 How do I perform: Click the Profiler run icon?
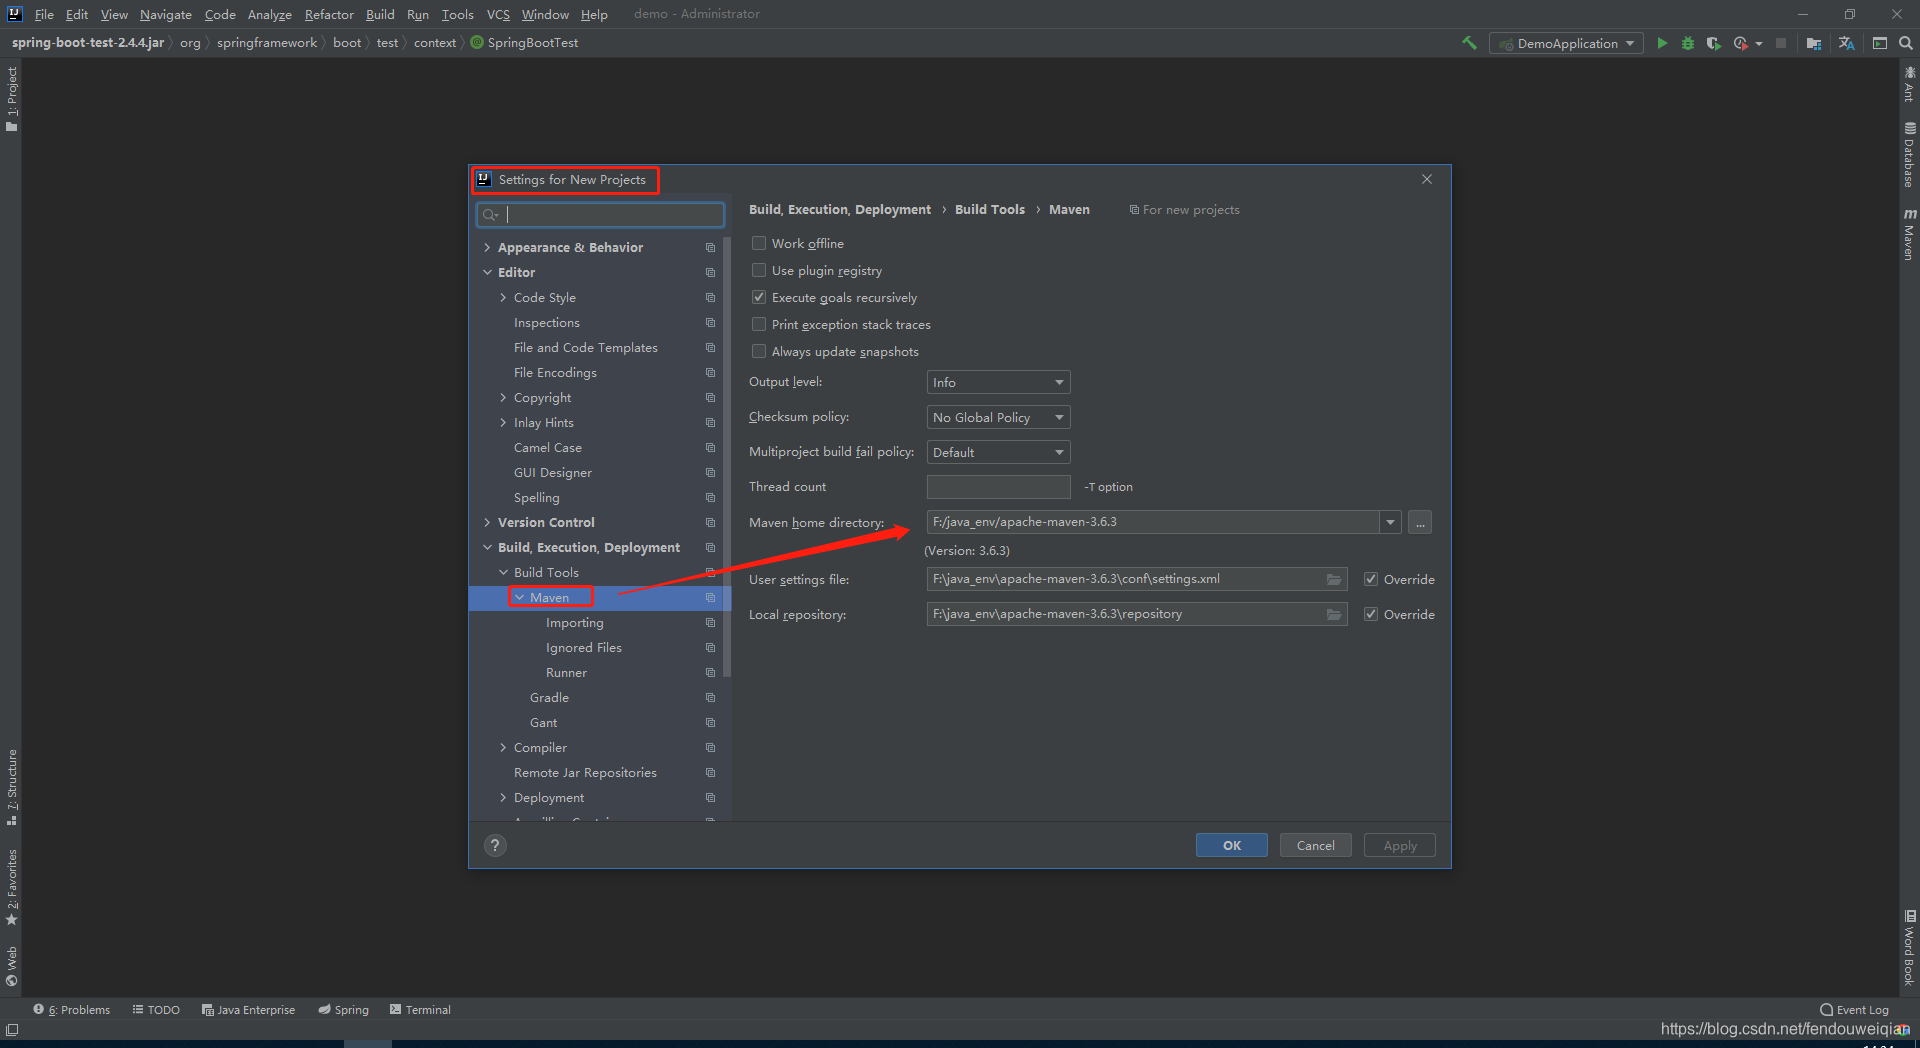click(1741, 43)
